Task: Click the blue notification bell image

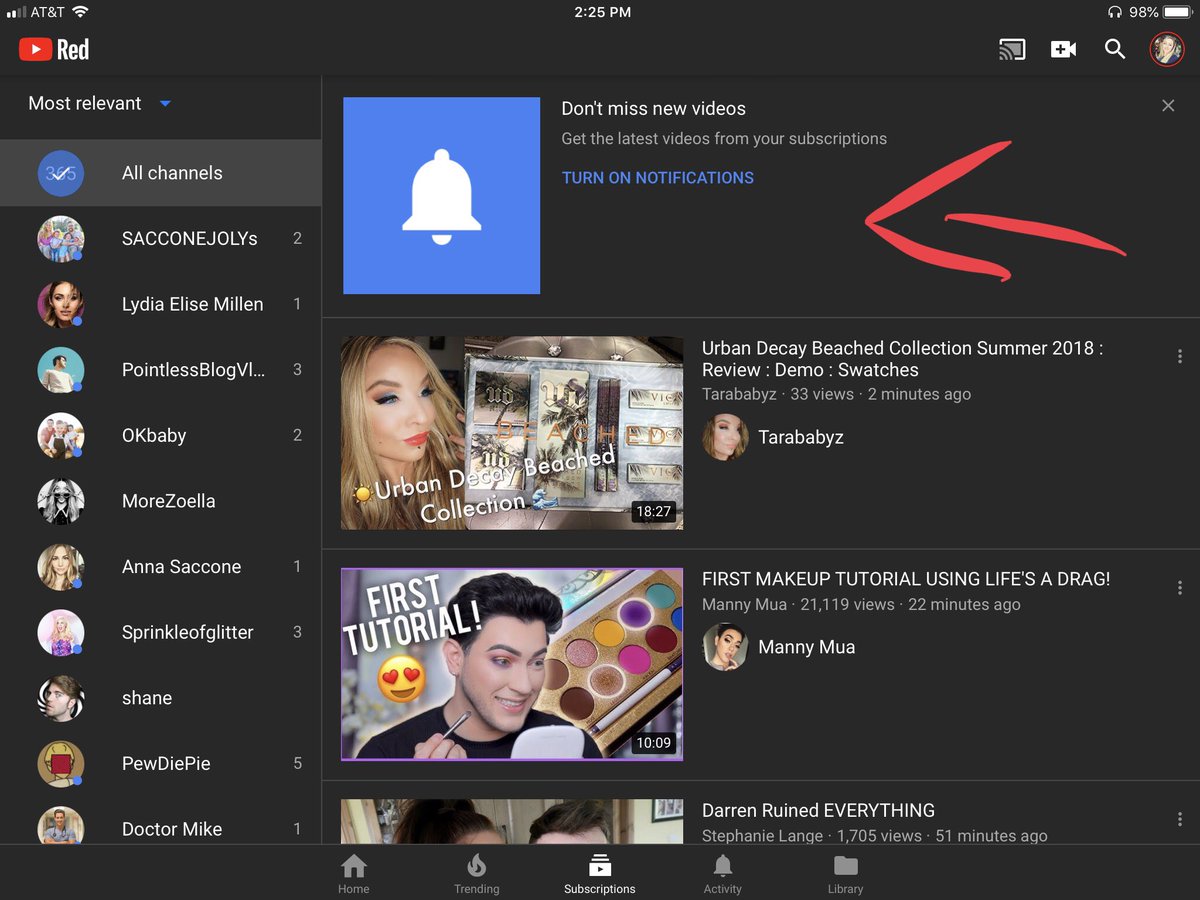Action: (x=441, y=195)
